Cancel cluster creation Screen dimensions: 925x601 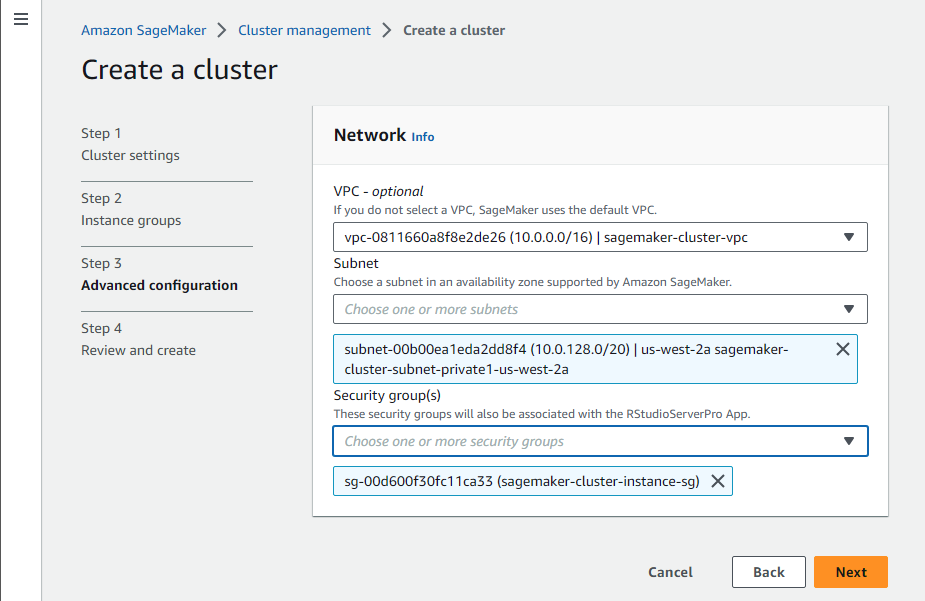670,572
